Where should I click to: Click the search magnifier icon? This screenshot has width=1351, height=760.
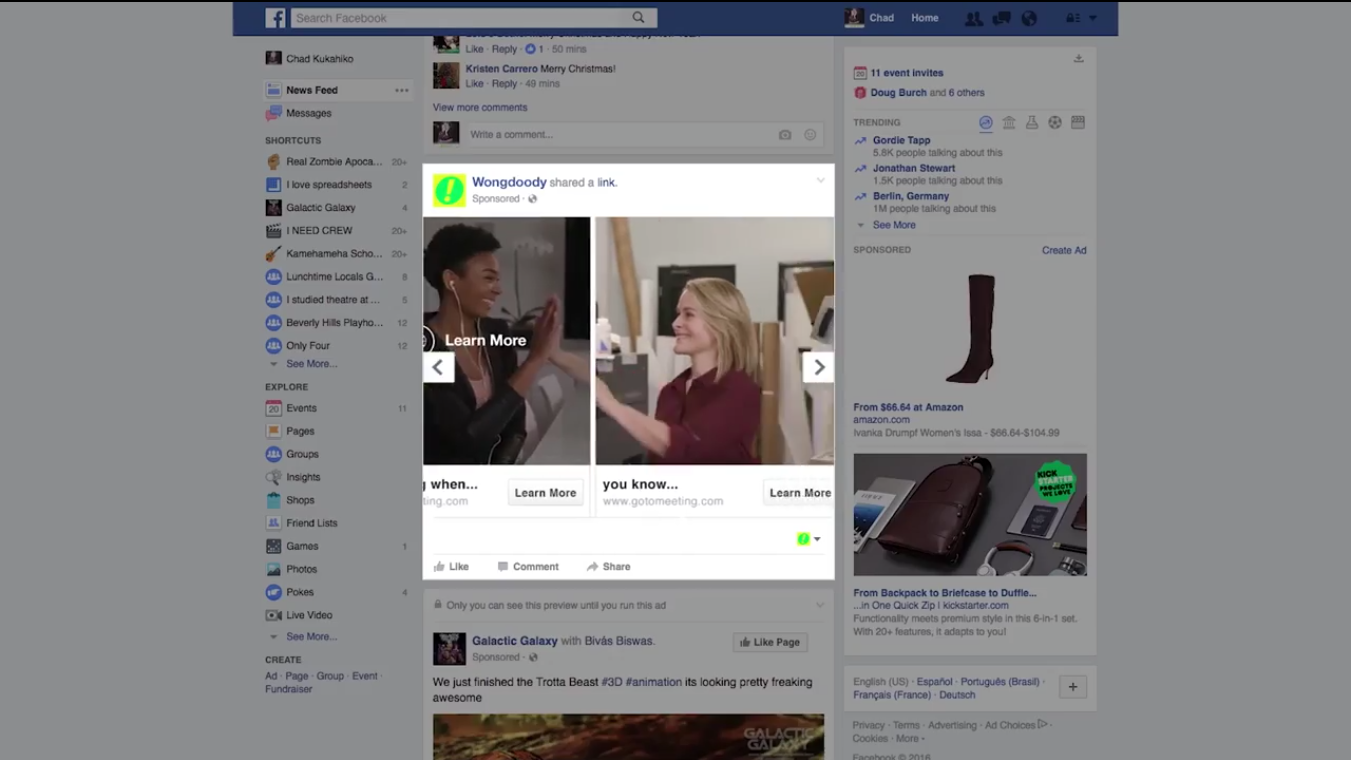(x=638, y=18)
